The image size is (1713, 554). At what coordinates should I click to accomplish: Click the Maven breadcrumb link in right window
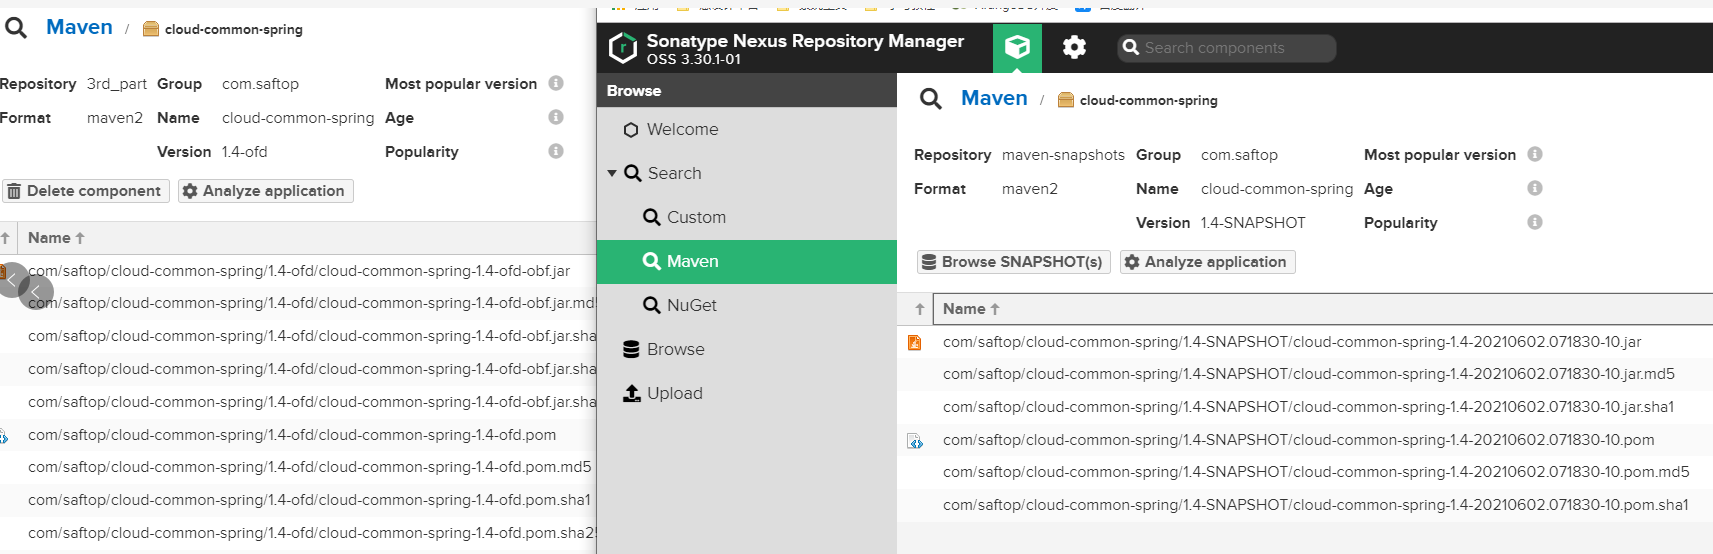pos(994,98)
